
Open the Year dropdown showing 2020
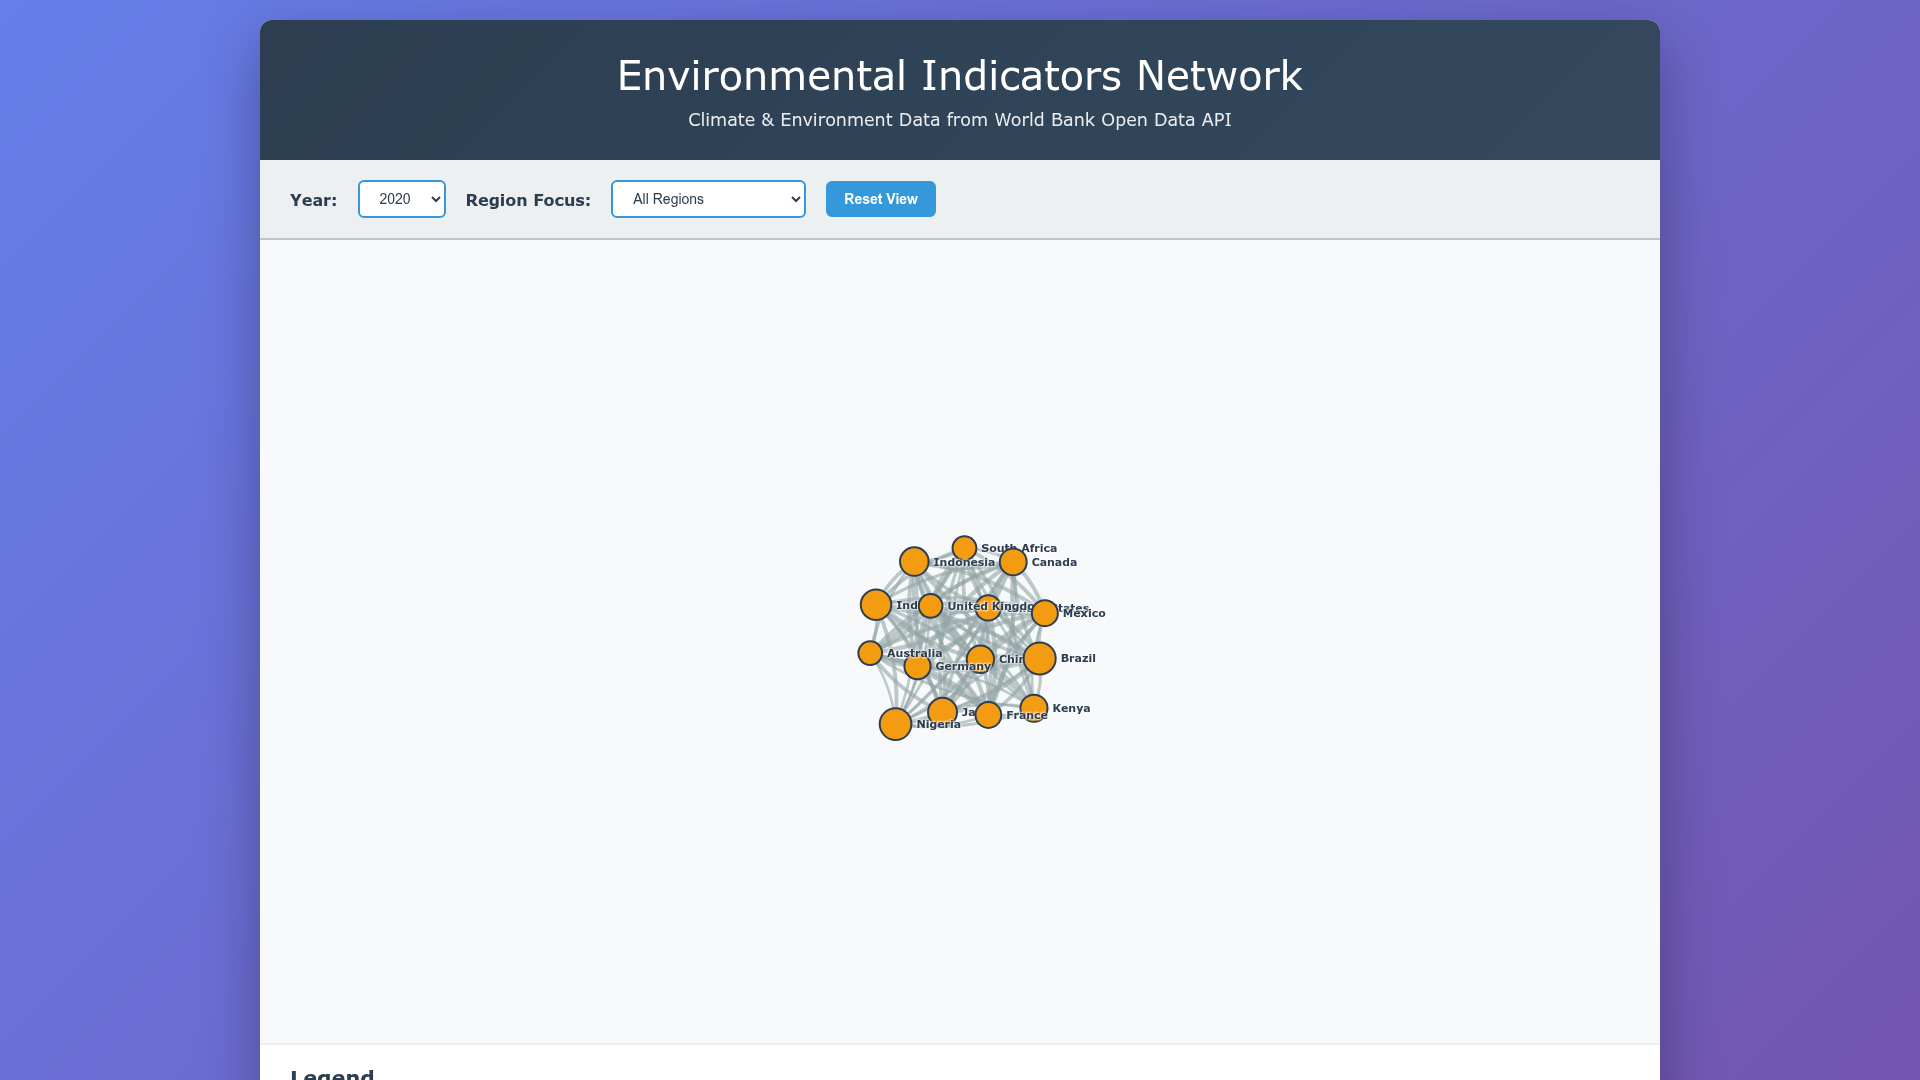(x=401, y=199)
